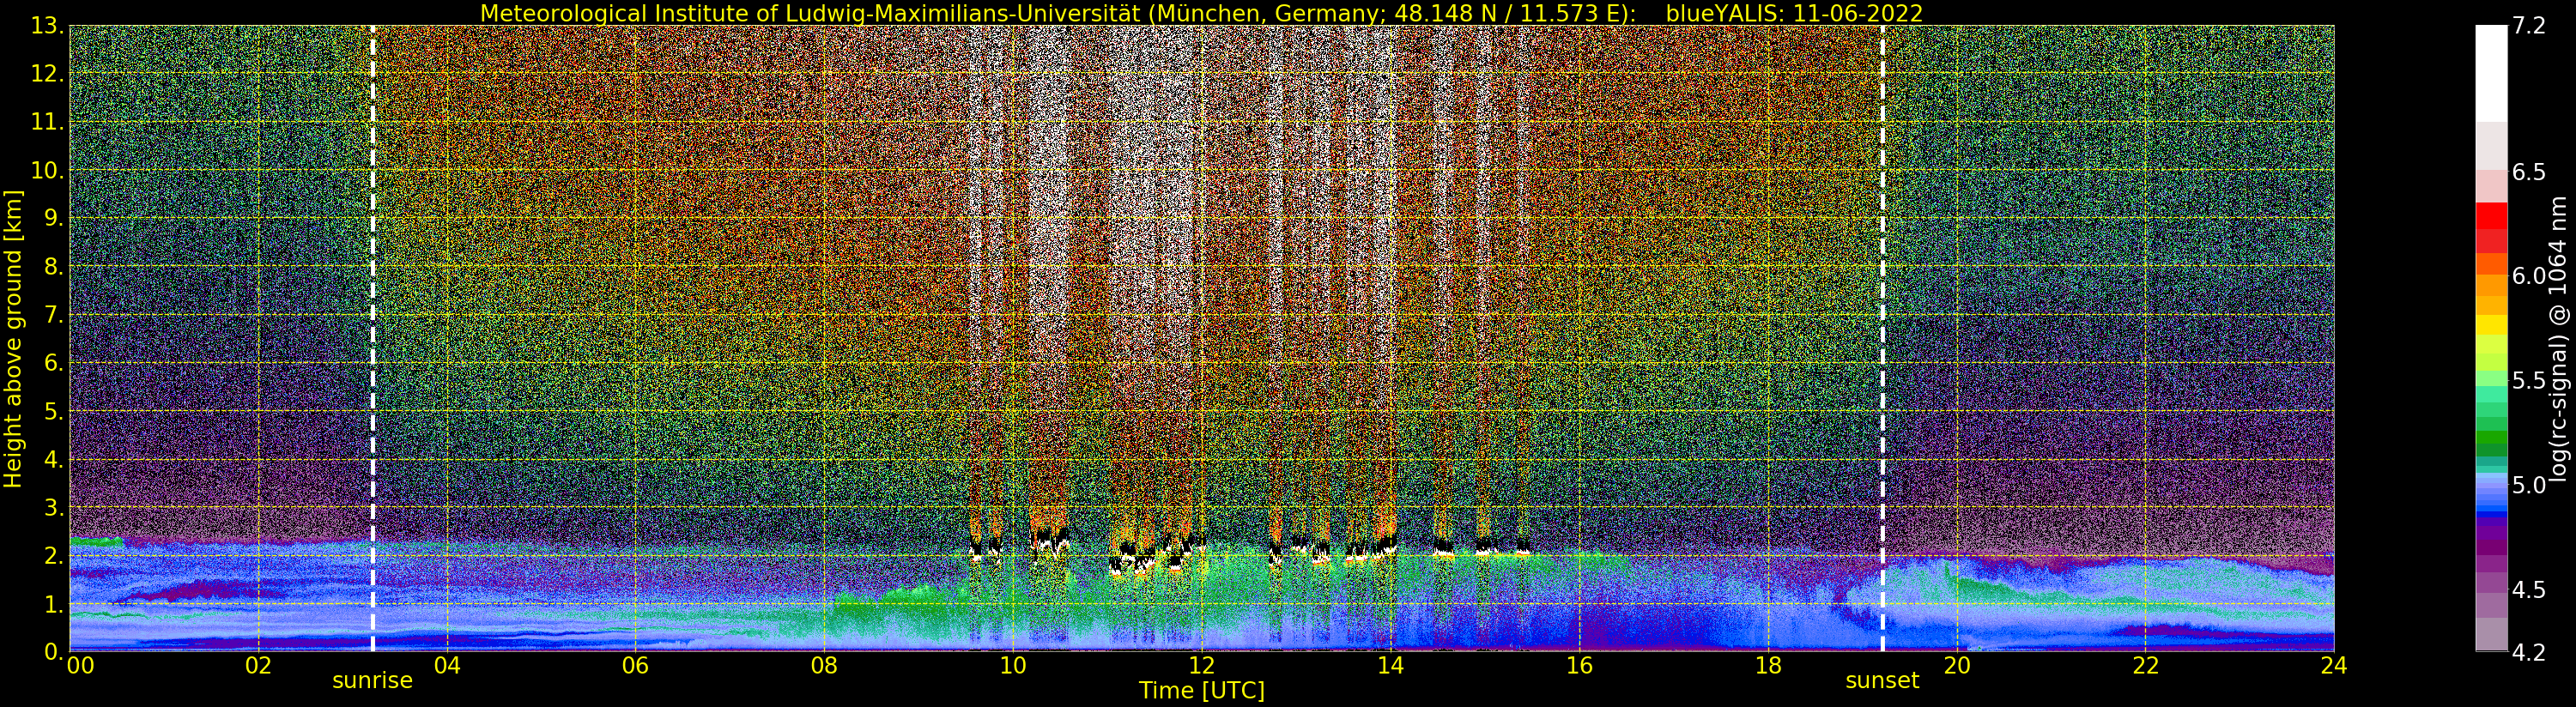Click the colorbar value '6.5'
The height and width of the screenshot is (707, 2576).
click(2529, 172)
